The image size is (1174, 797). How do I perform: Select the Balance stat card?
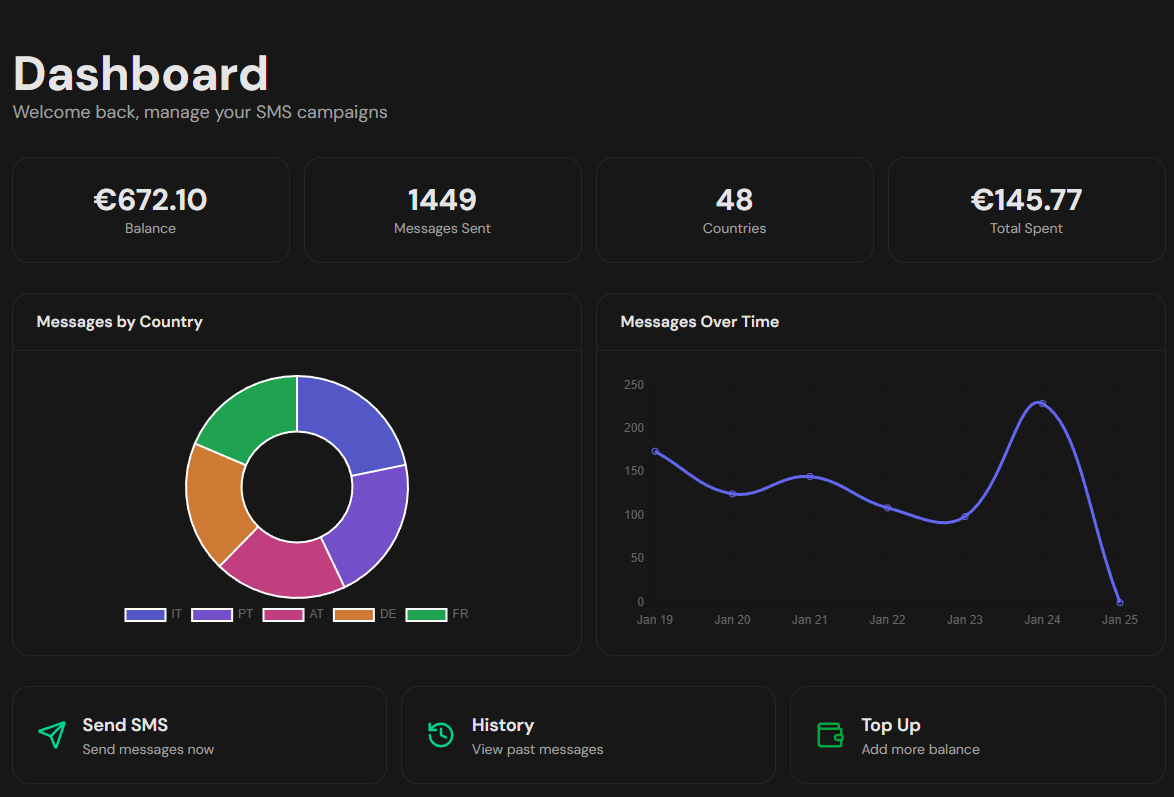coord(150,210)
